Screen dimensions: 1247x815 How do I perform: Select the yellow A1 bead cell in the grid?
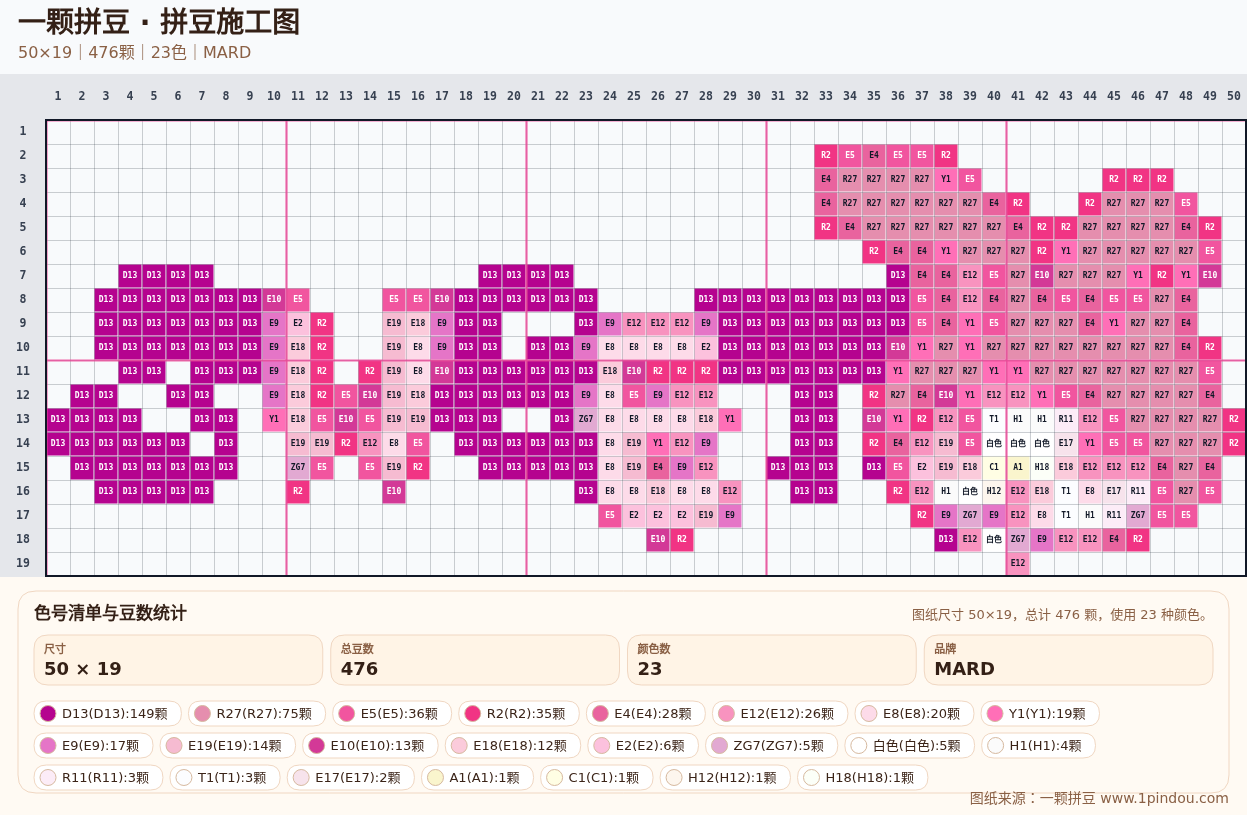click(1018, 467)
